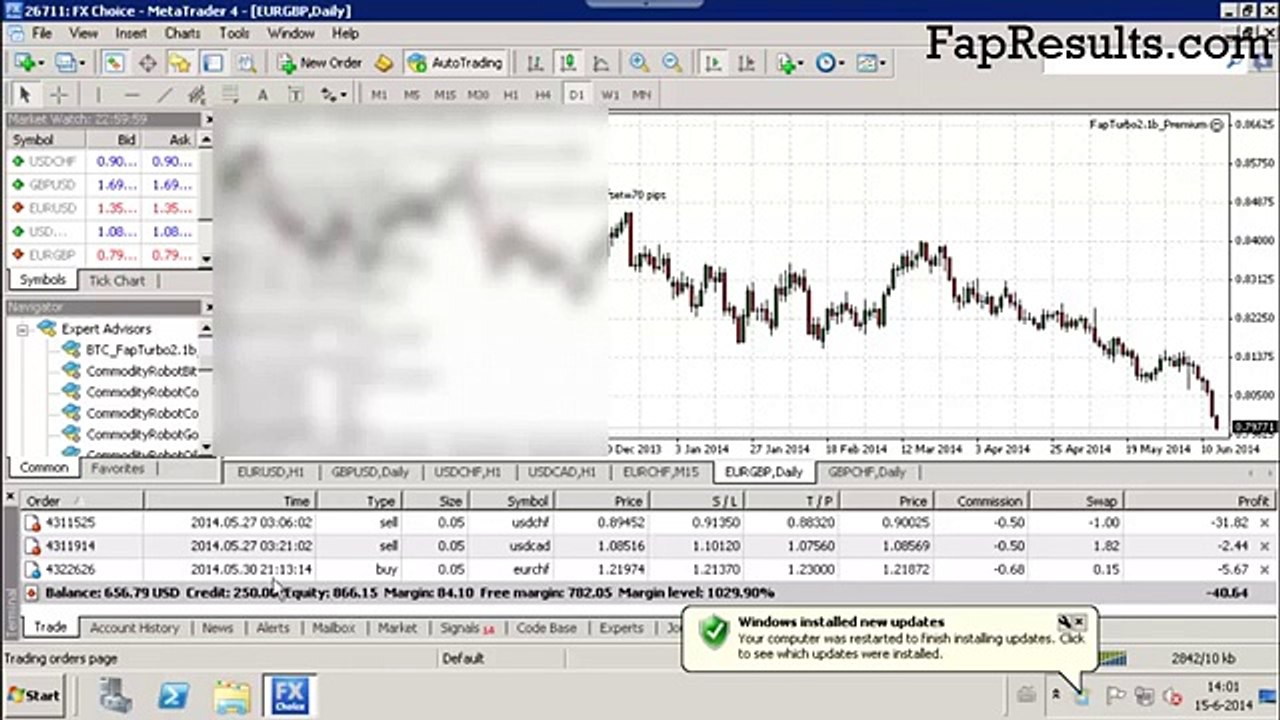Toggle the Data Window crosshair icon
Image resolution: width=1280 pixels, height=720 pixels.
coord(147,63)
